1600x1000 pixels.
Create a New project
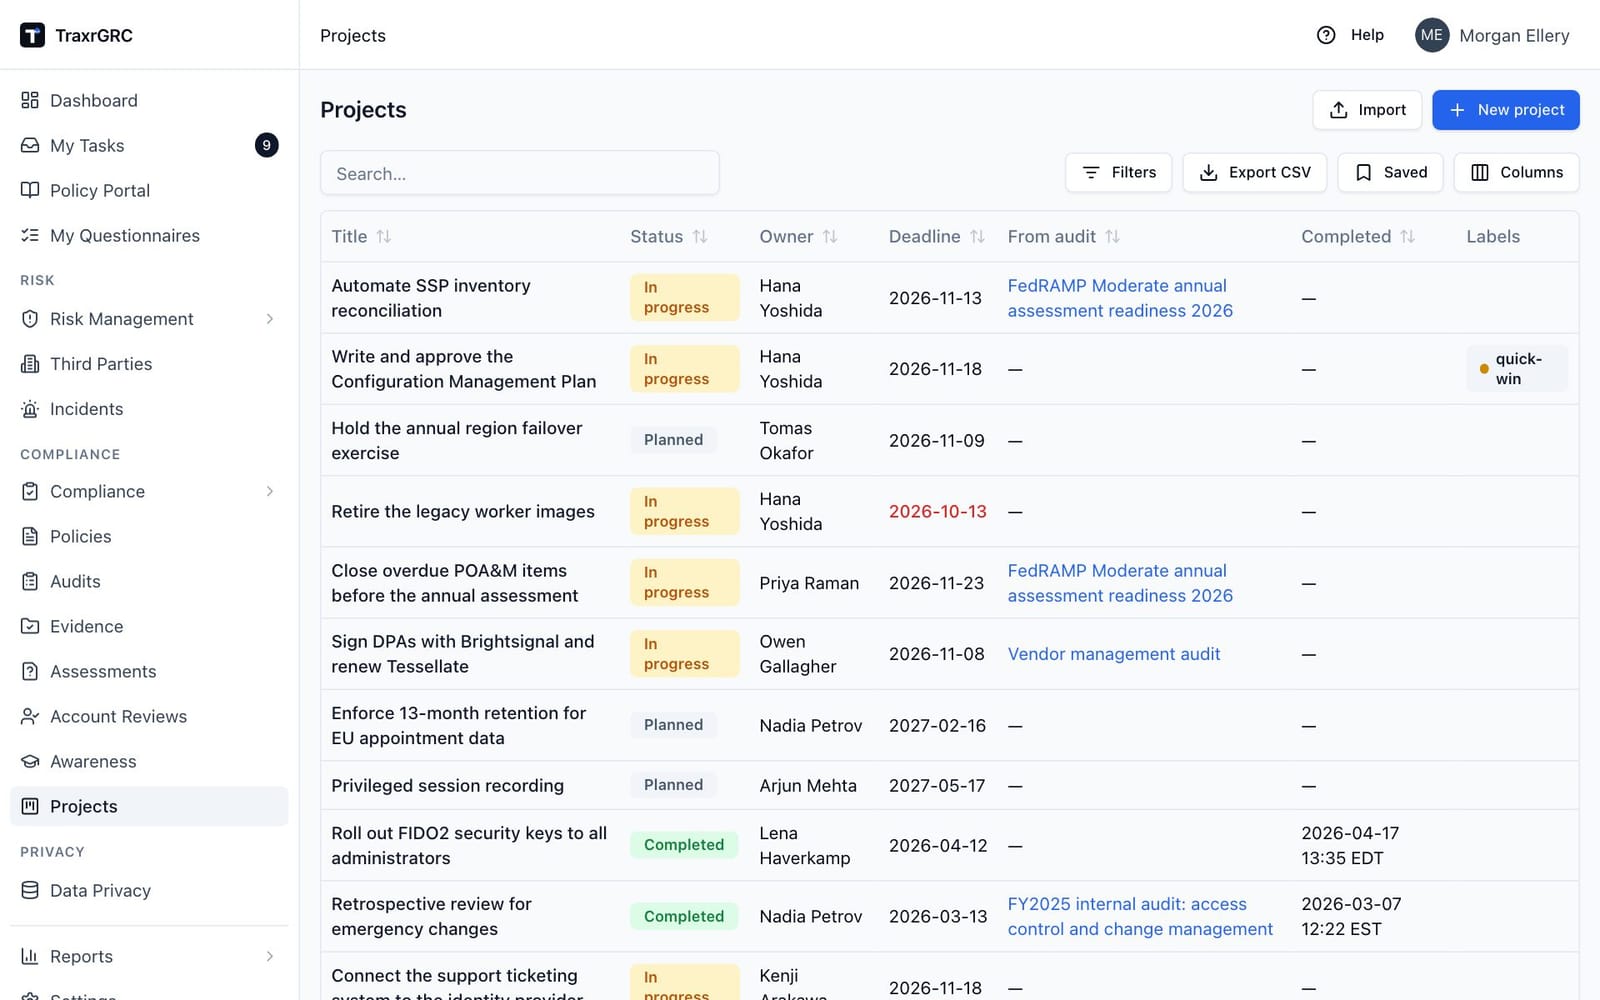(x=1506, y=110)
